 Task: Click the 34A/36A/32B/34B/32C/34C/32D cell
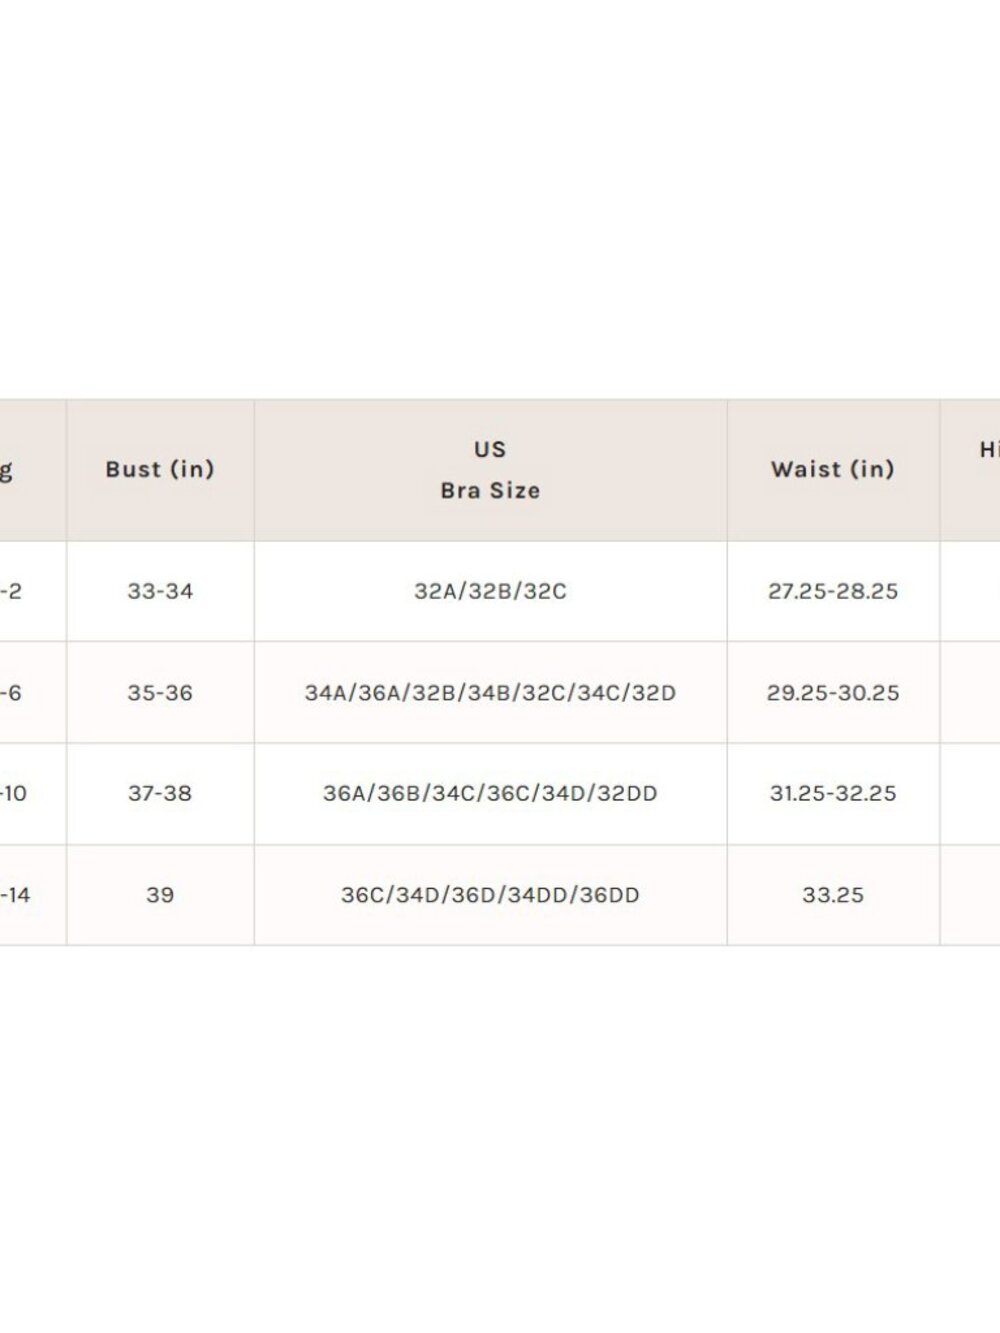point(490,692)
